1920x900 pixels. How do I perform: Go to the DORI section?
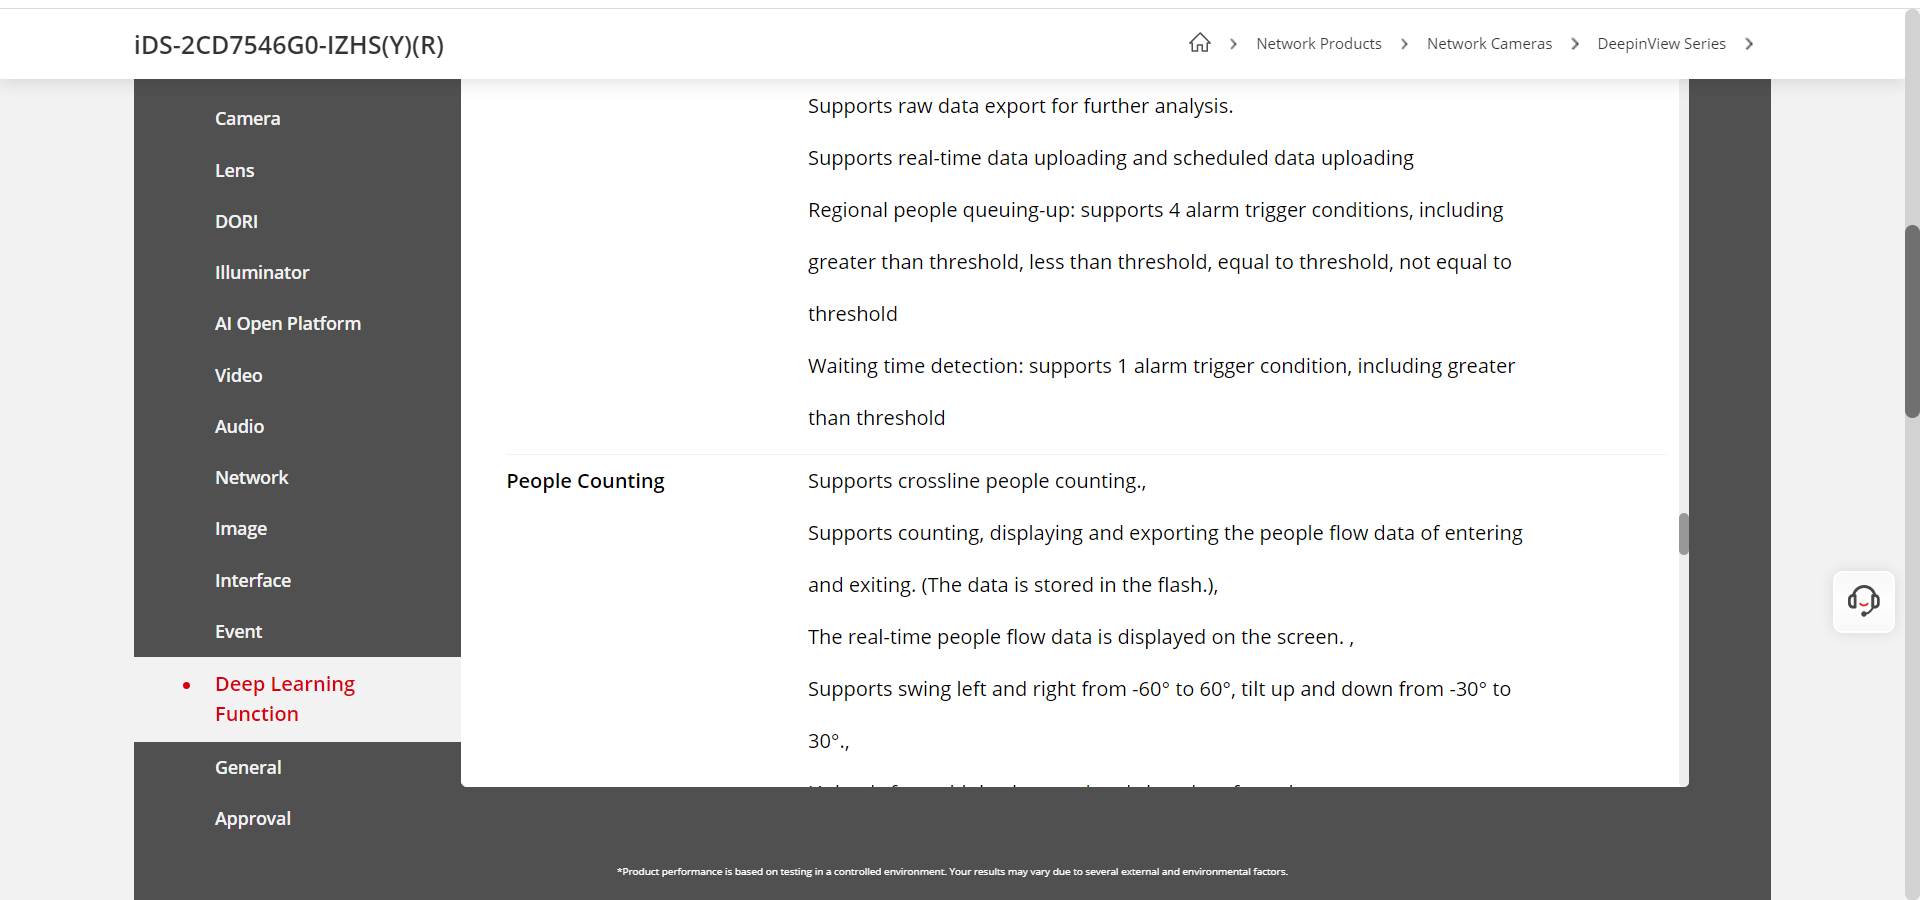click(x=236, y=222)
